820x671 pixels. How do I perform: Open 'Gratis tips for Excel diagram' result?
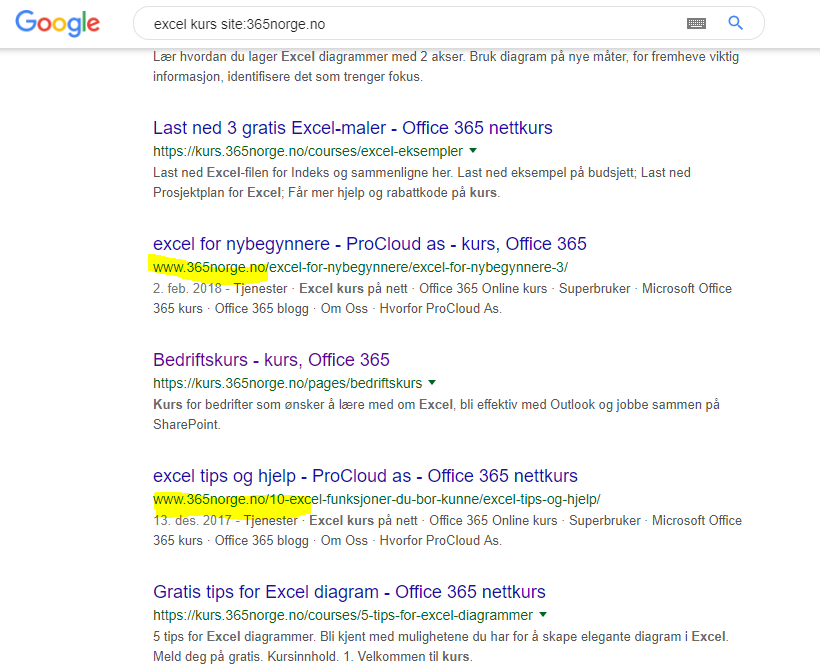[x=349, y=592]
